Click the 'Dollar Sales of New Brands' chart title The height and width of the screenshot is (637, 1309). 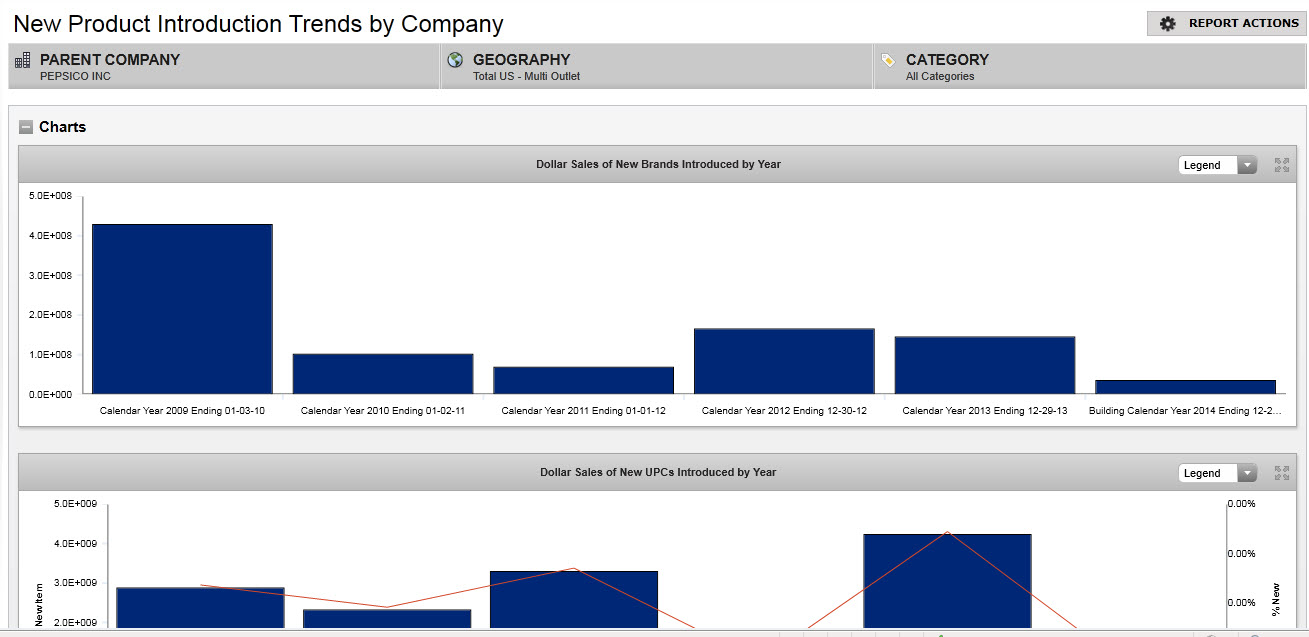(658, 164)
